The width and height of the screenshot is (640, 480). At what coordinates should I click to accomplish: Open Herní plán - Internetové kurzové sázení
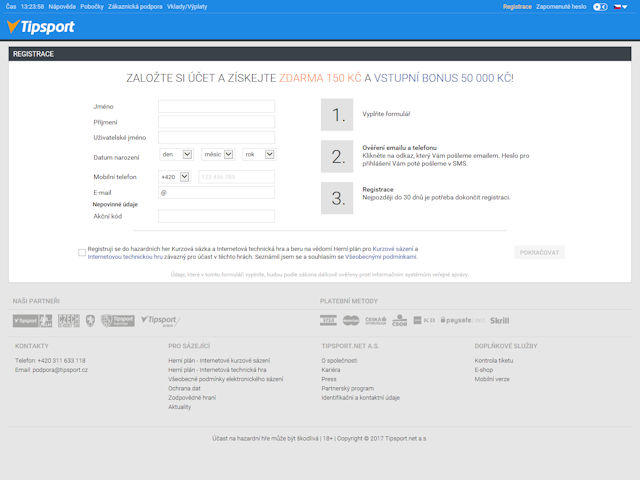[219, 360]
